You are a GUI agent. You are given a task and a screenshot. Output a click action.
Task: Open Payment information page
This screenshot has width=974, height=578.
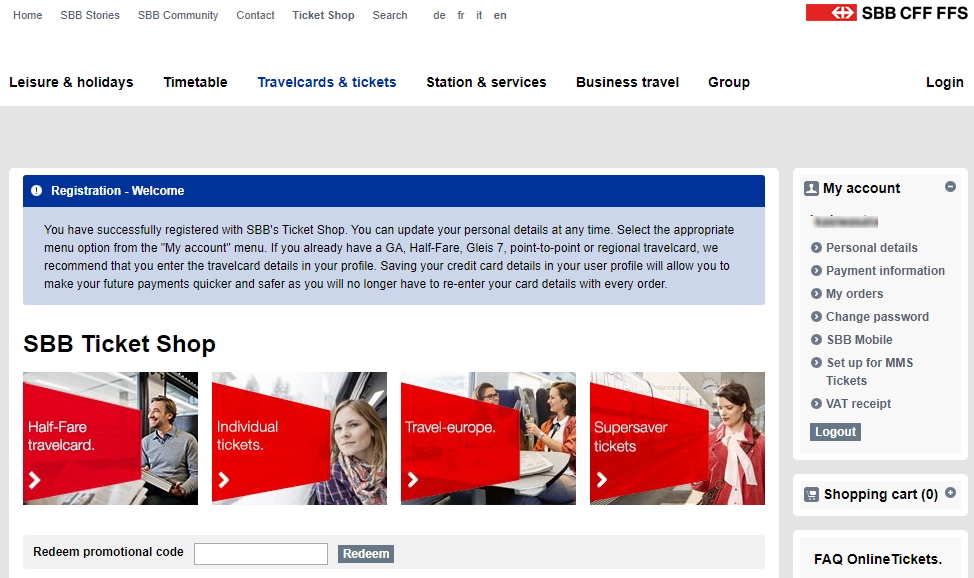pos(885,270)
